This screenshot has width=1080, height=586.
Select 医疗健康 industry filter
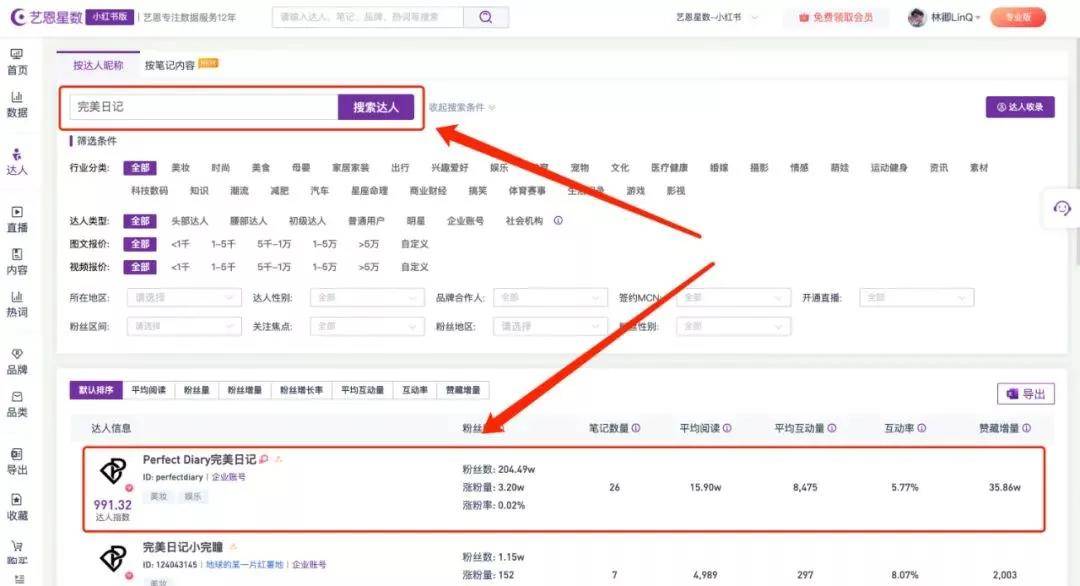(669, 168)
